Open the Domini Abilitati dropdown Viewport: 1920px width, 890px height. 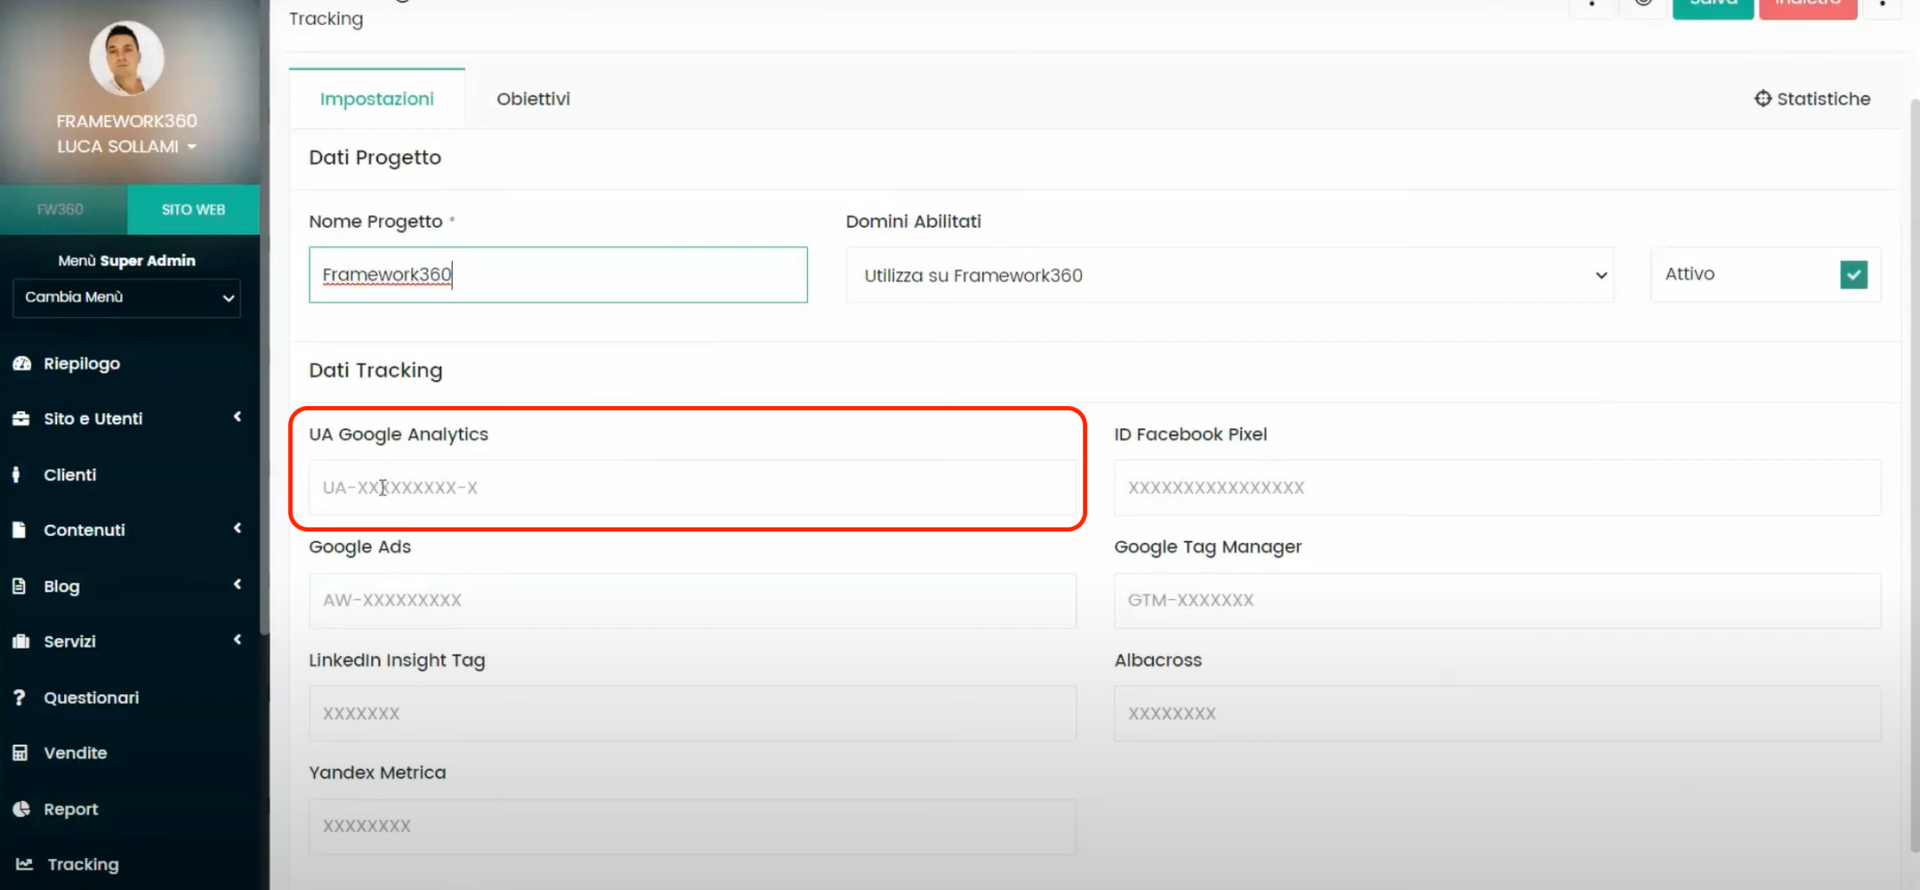[1229, 276]
